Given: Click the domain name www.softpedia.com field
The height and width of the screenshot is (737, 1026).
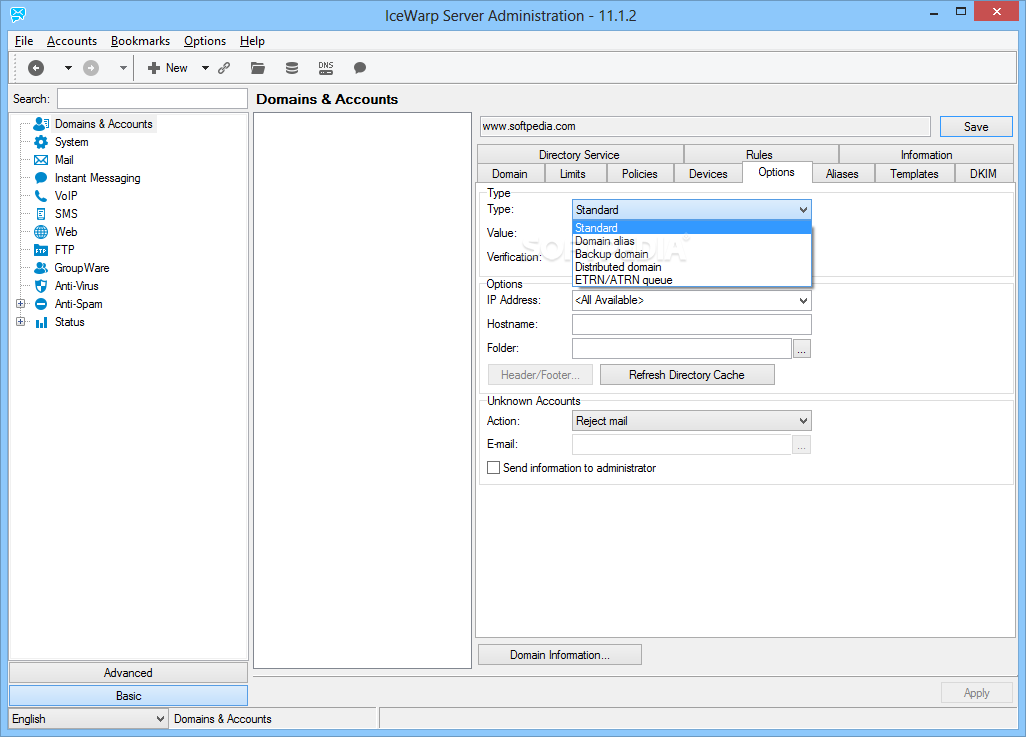Looking at the screenshot, I should [x=705, y=126].
